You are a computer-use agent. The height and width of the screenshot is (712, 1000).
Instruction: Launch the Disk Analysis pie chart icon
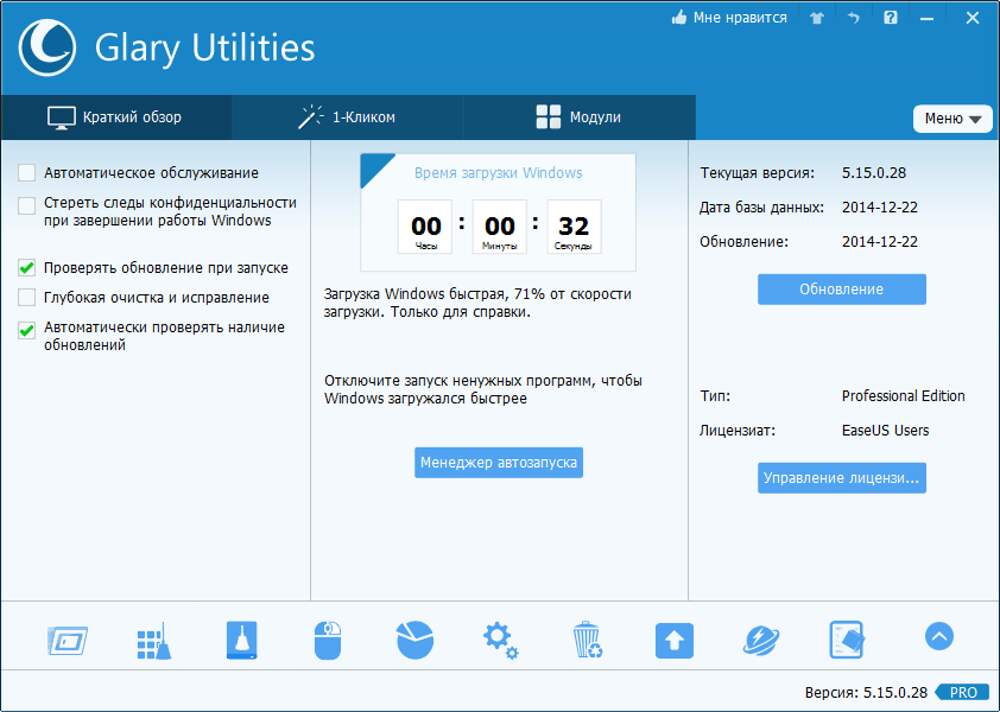click(x=414, y=640)
